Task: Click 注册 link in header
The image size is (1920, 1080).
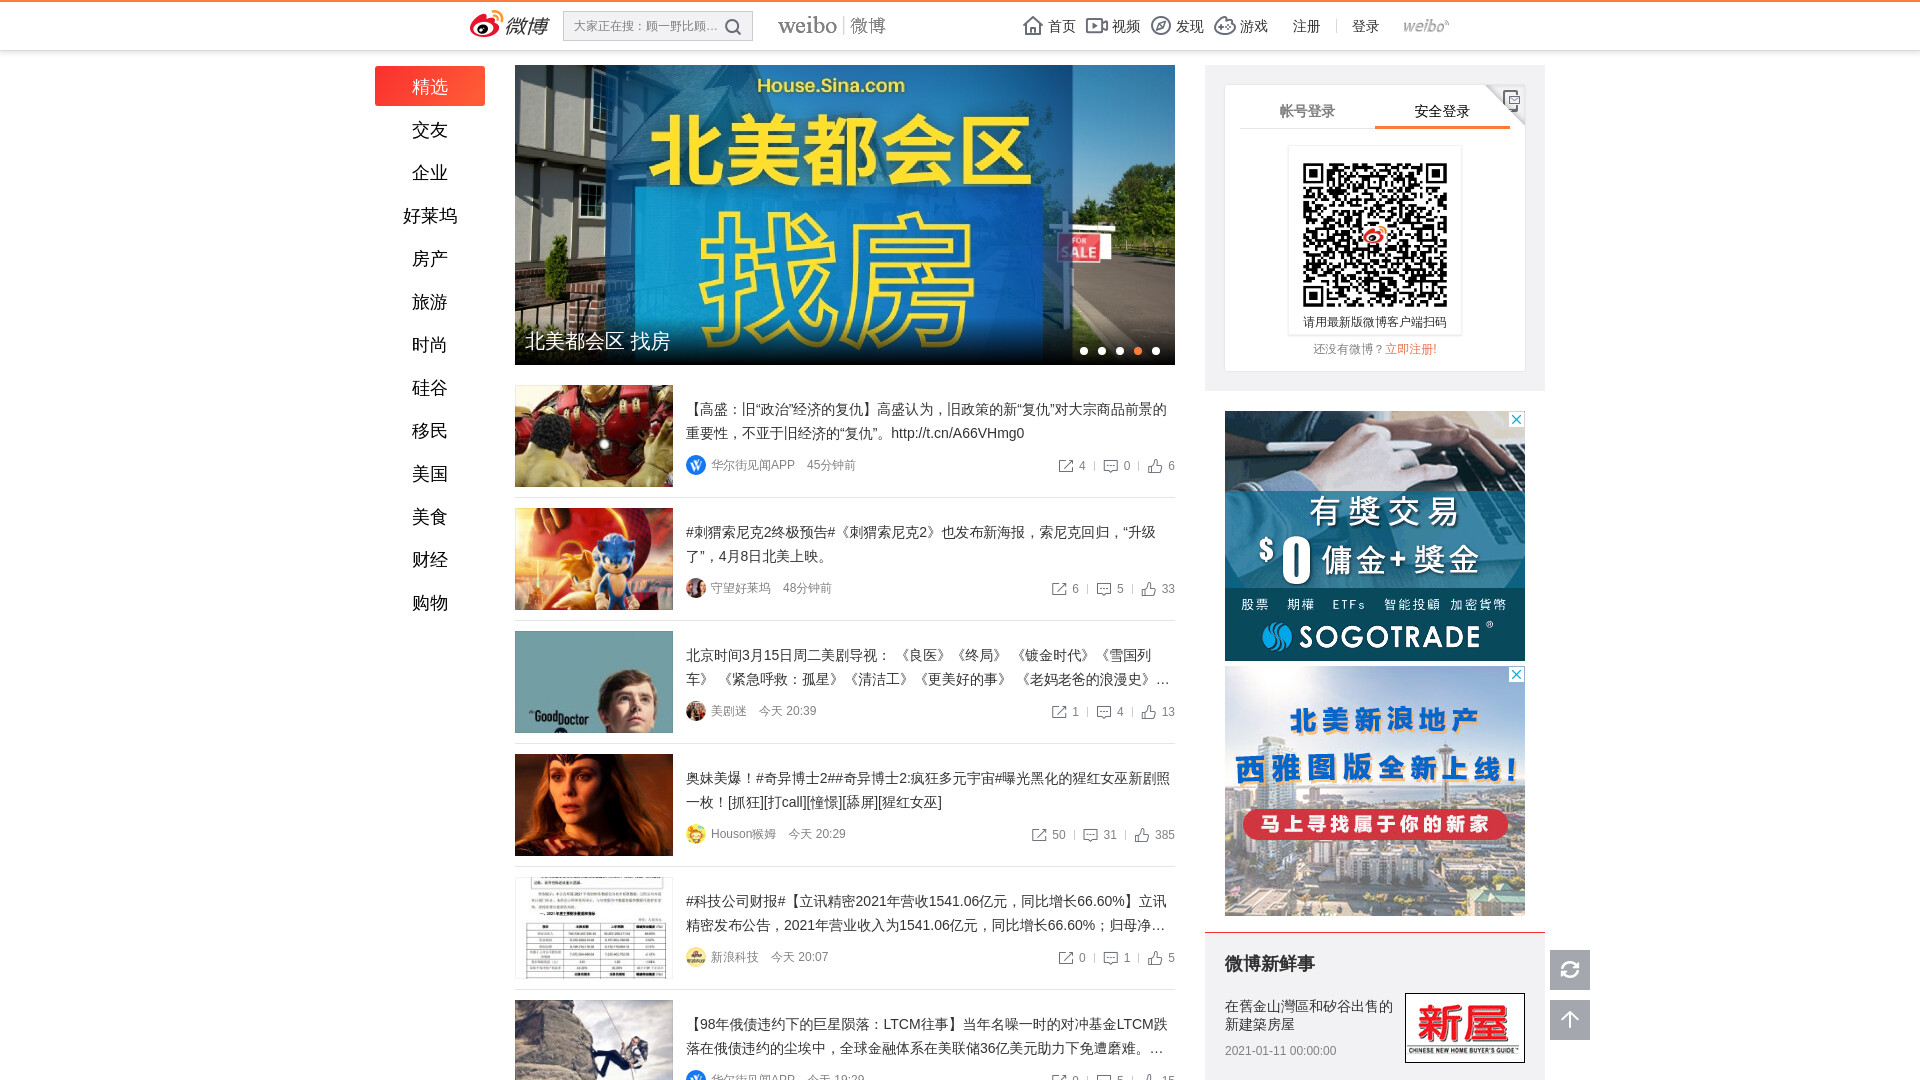Action: point(1306,26)
